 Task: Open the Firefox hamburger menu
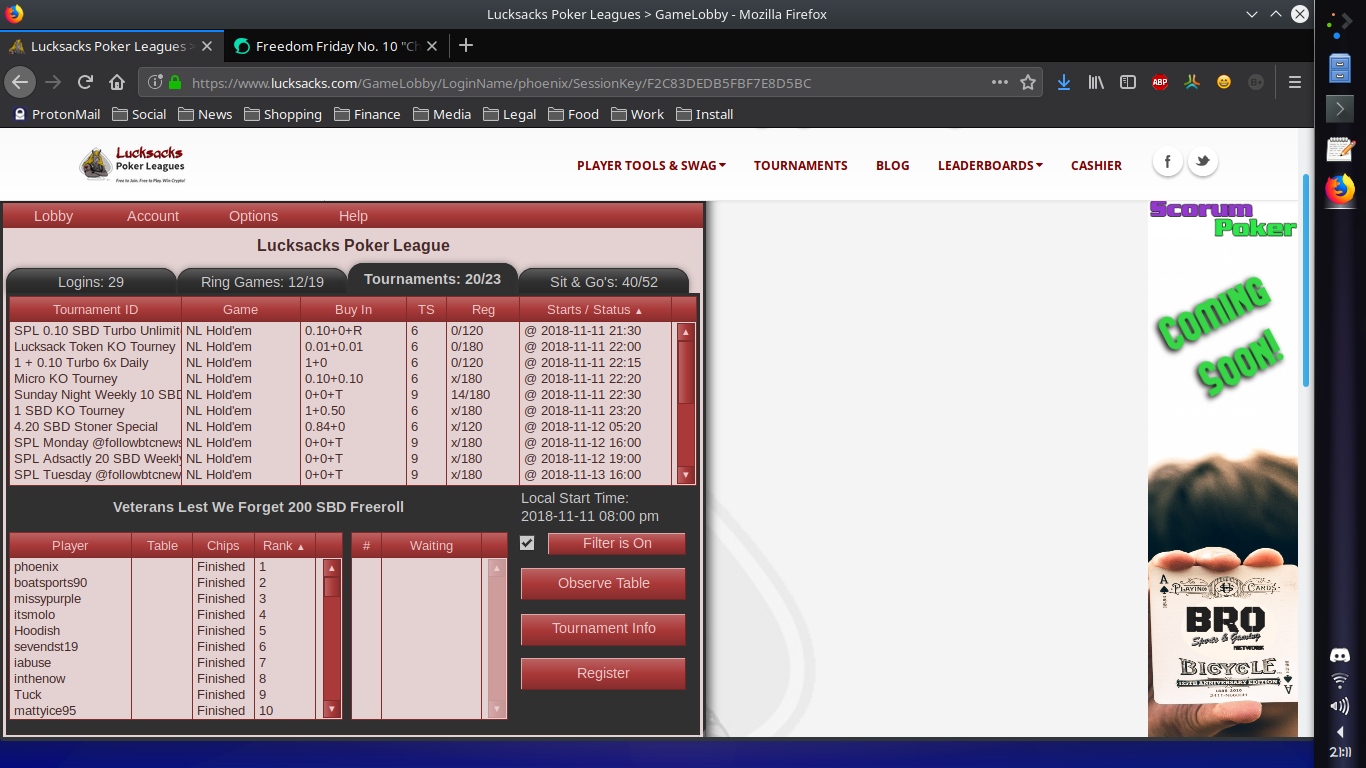click(x=1295, y=82)
